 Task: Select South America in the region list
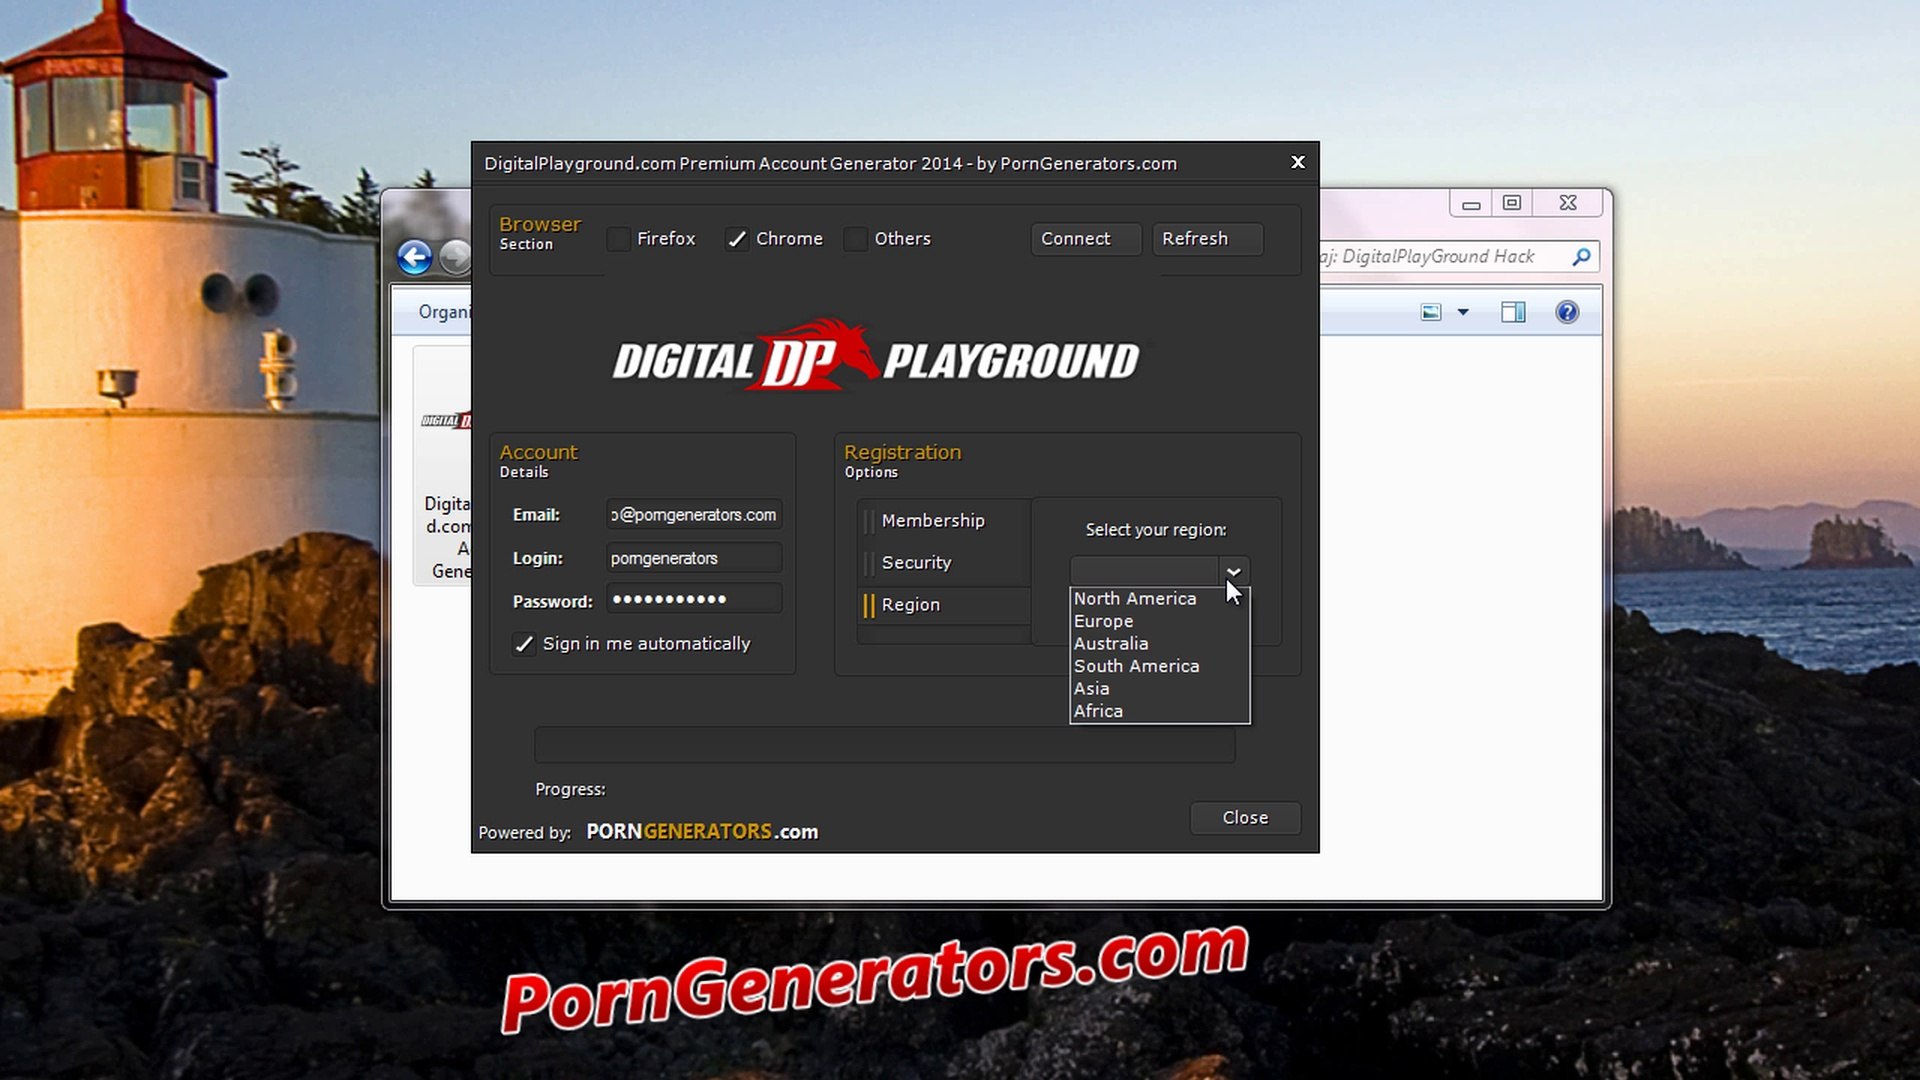tap(1136, 666)
